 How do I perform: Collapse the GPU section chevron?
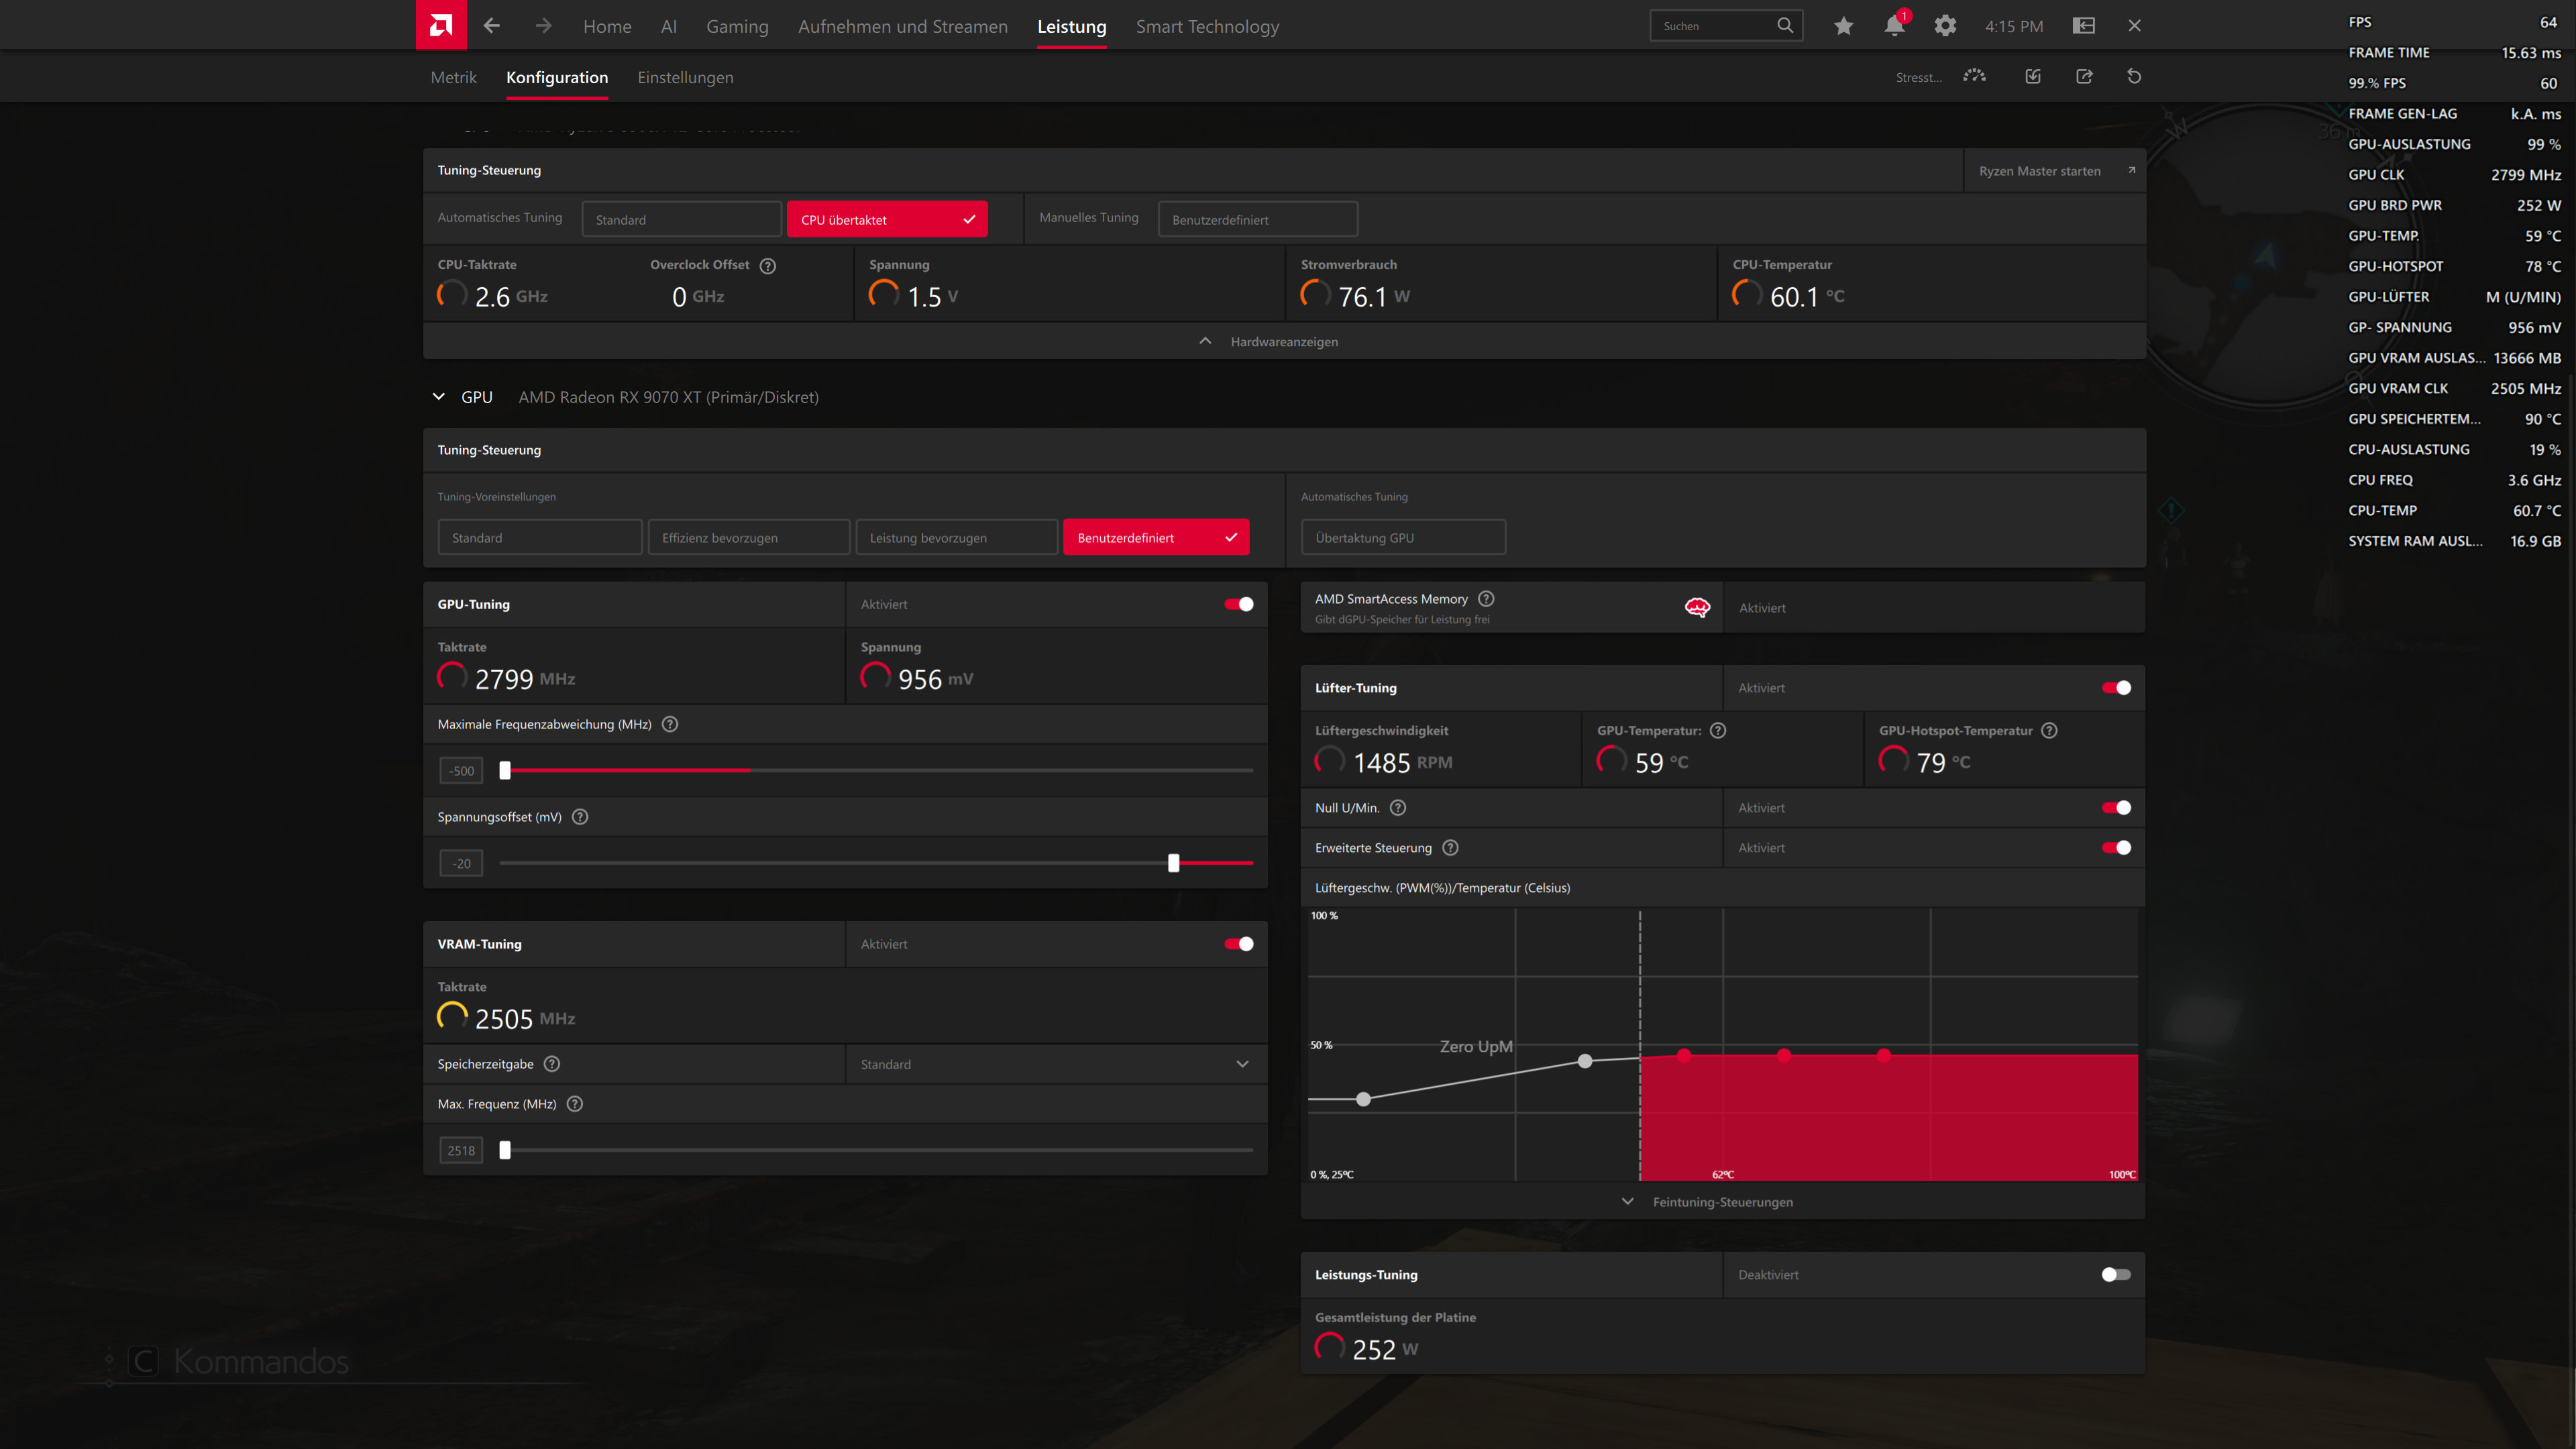pos(438,396)
